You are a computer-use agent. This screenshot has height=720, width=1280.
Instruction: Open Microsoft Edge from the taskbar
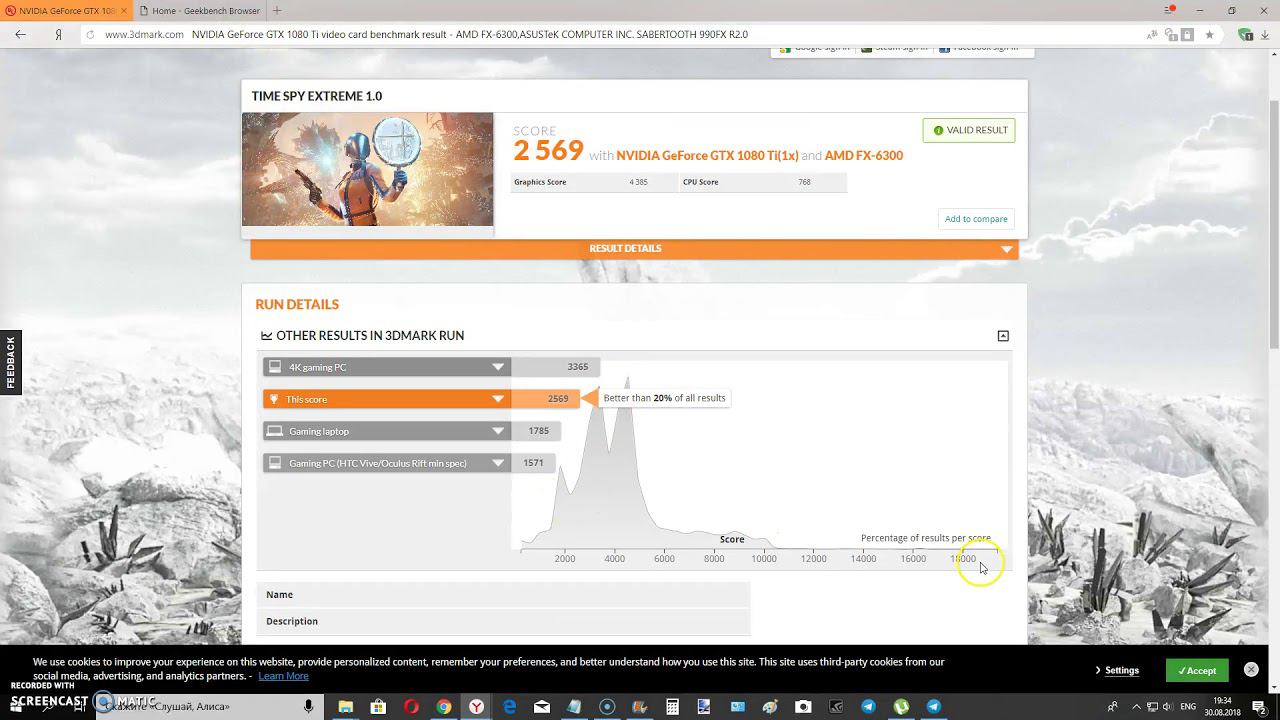[x=509, y=706]
